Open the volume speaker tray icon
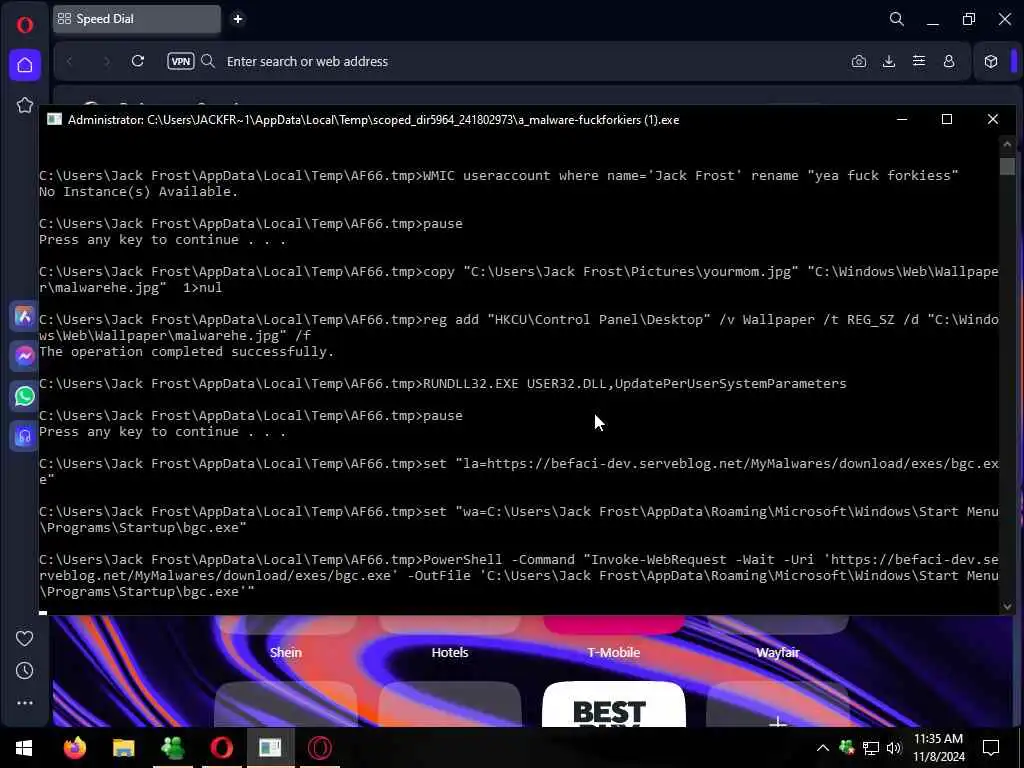Image resolution: width=1024 pixels, height=768 pixels. [x=894, y=748]
